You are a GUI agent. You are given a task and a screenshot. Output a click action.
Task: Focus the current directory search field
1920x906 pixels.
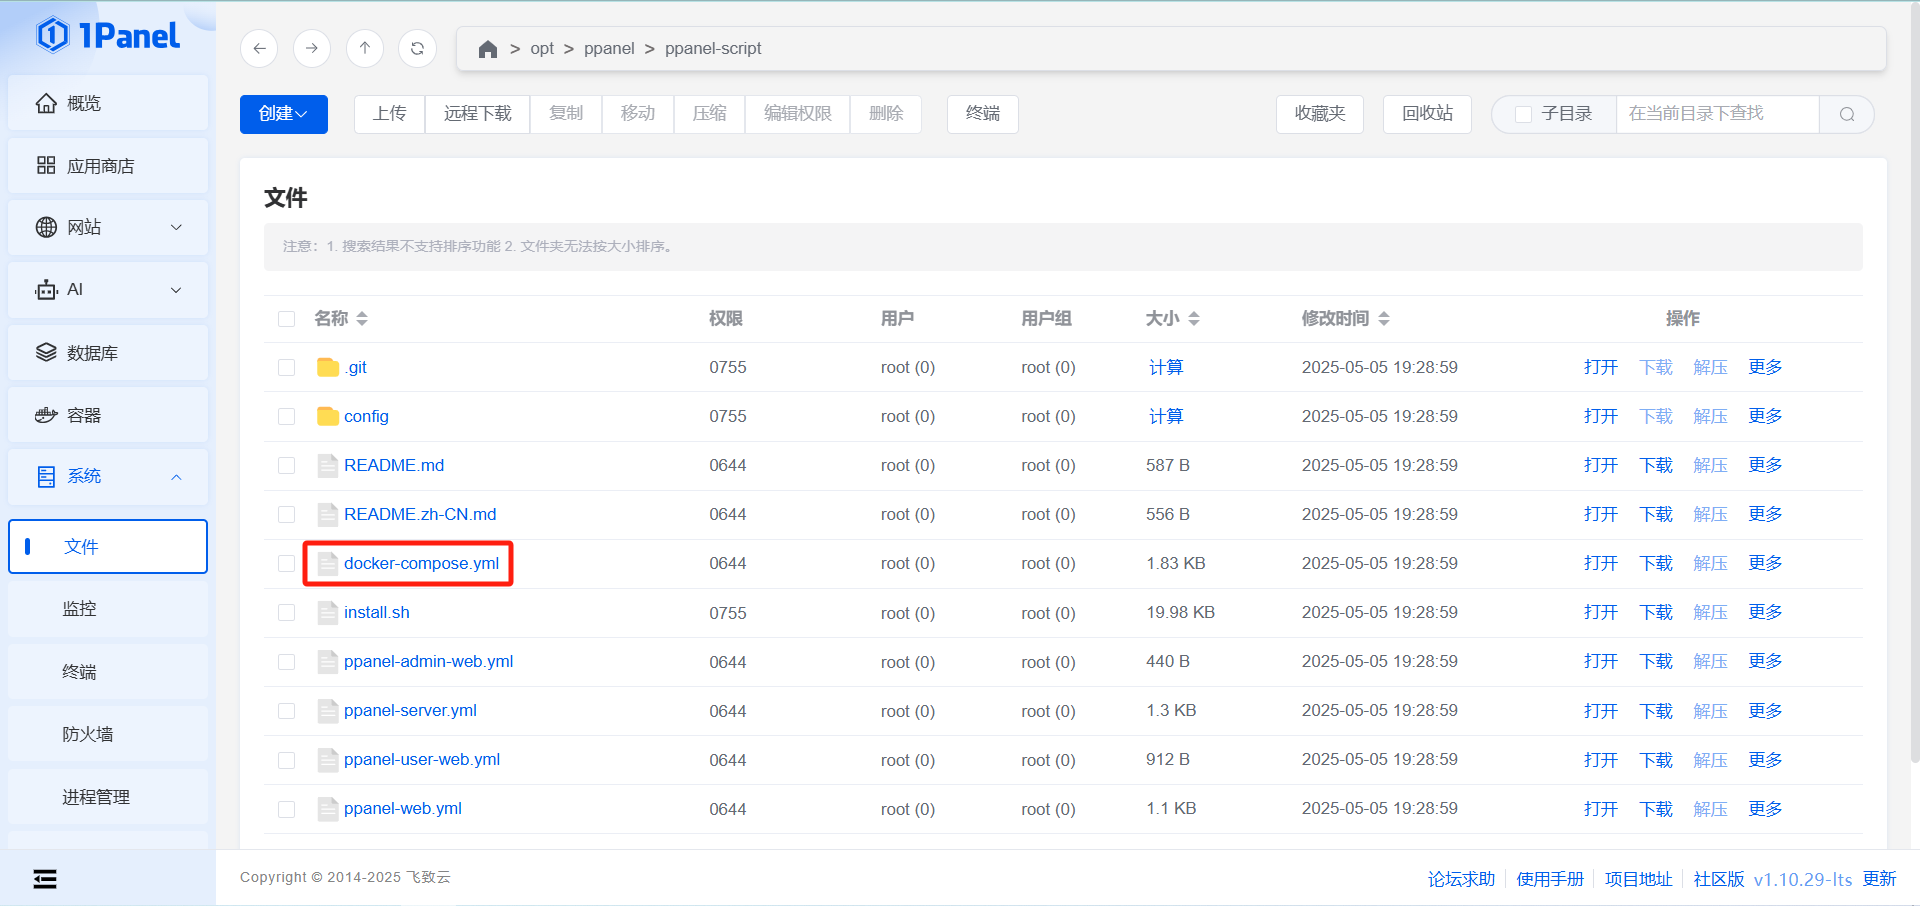(1717, 114)
